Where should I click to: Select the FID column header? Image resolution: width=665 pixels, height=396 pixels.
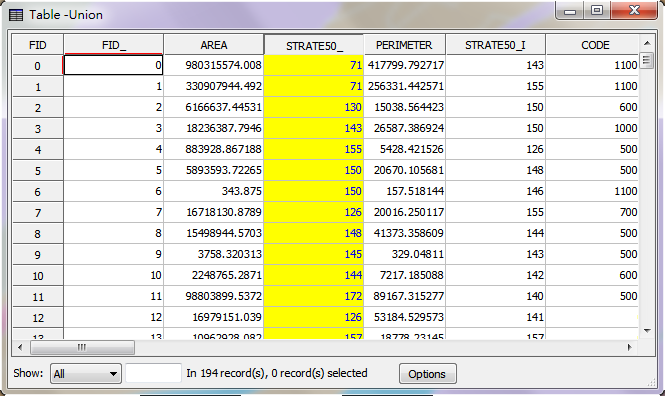point(38,45)
